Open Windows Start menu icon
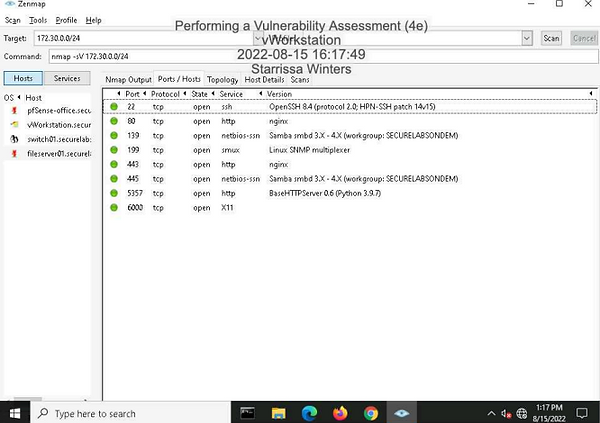Viewport: 600px width, 423px height. 15,413
